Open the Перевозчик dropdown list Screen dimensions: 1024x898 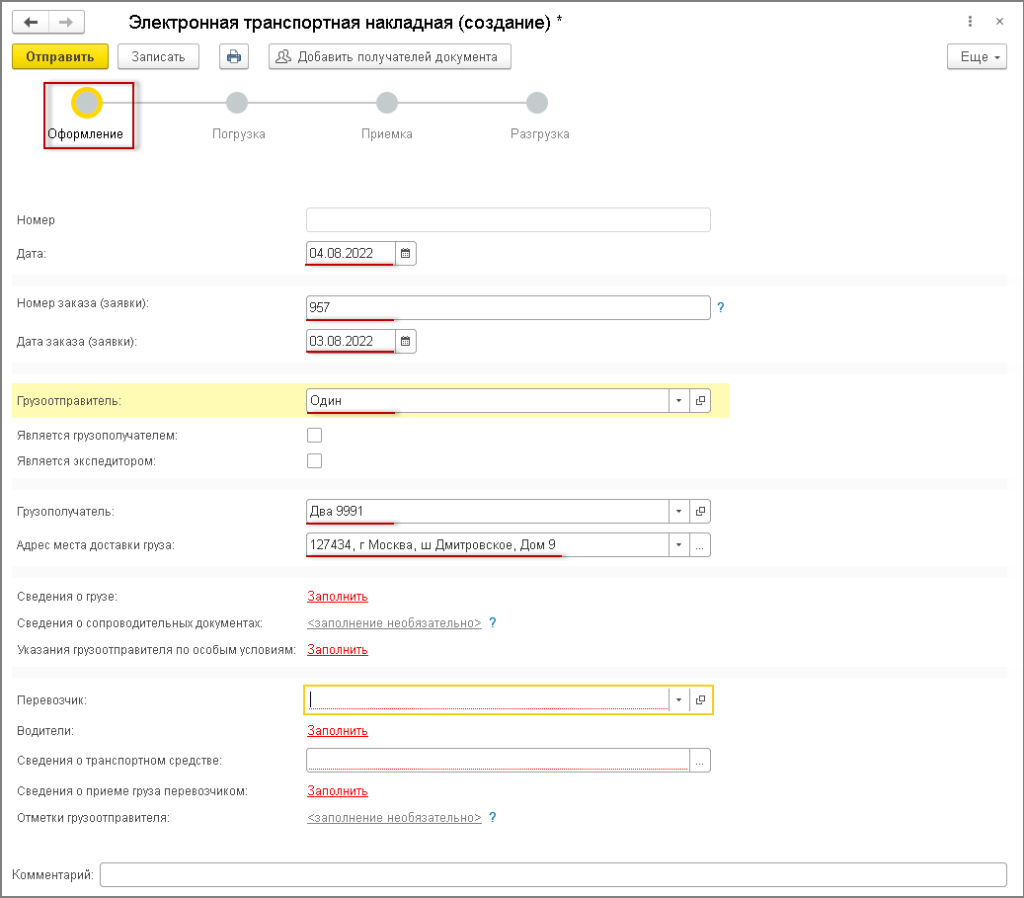point(678,700)
